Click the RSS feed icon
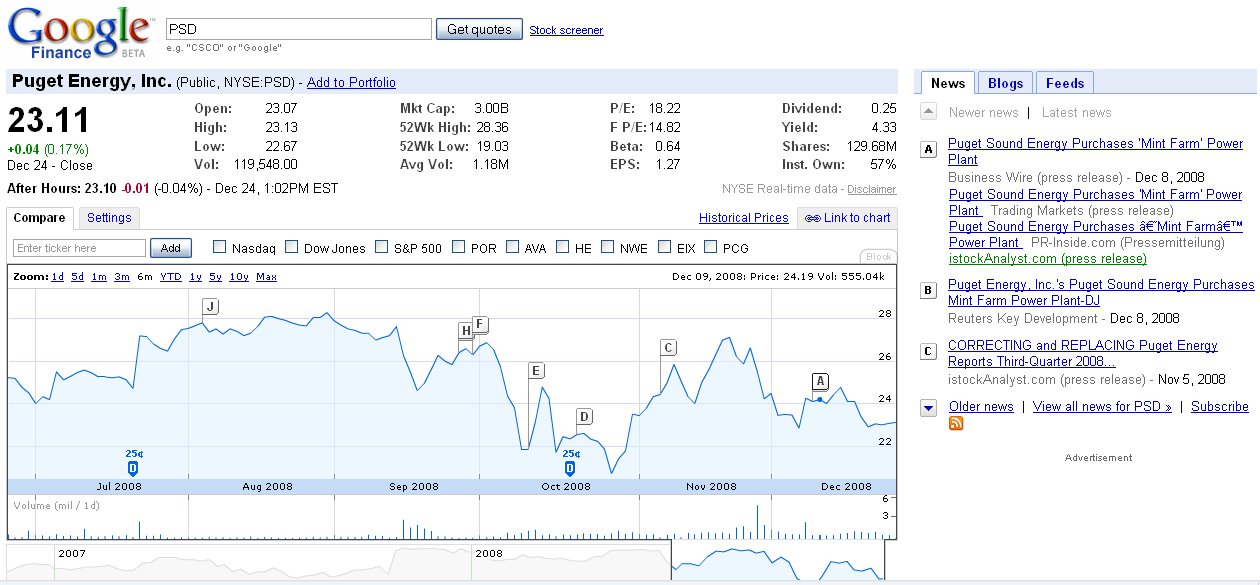This screenshot has height=585, width=1260. (956, 424)
